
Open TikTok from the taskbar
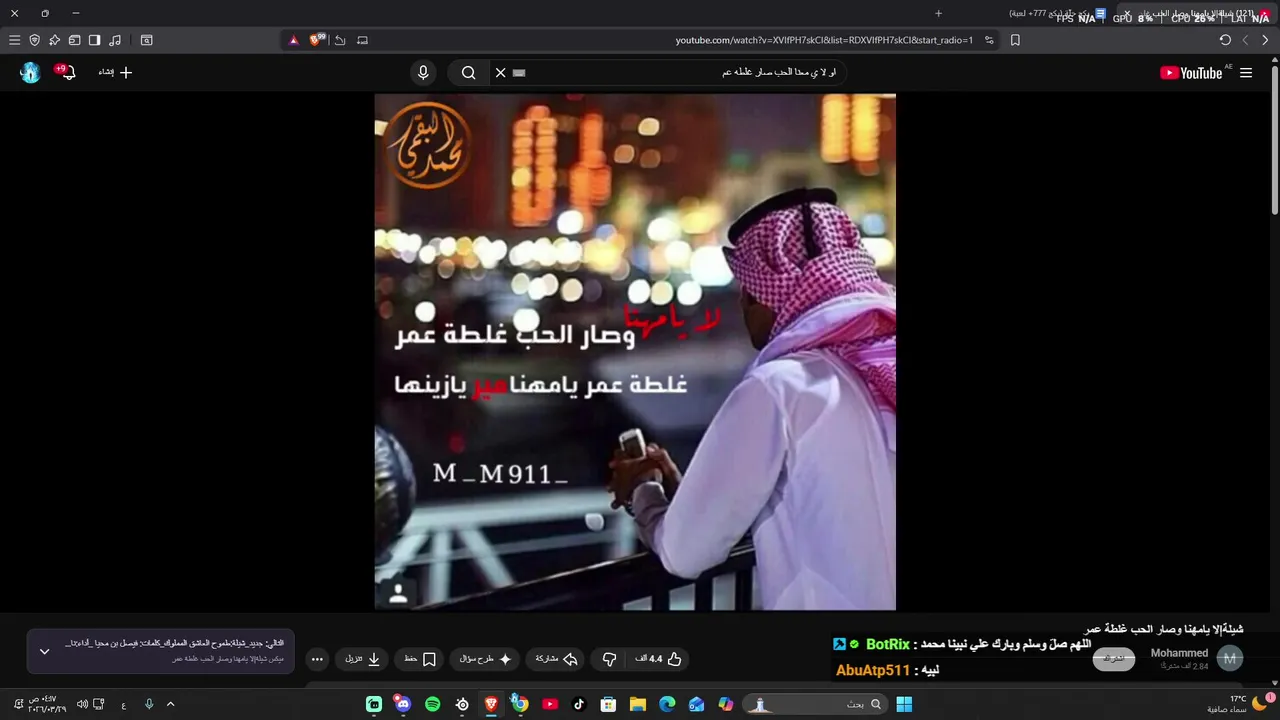(x=579, y=704)
